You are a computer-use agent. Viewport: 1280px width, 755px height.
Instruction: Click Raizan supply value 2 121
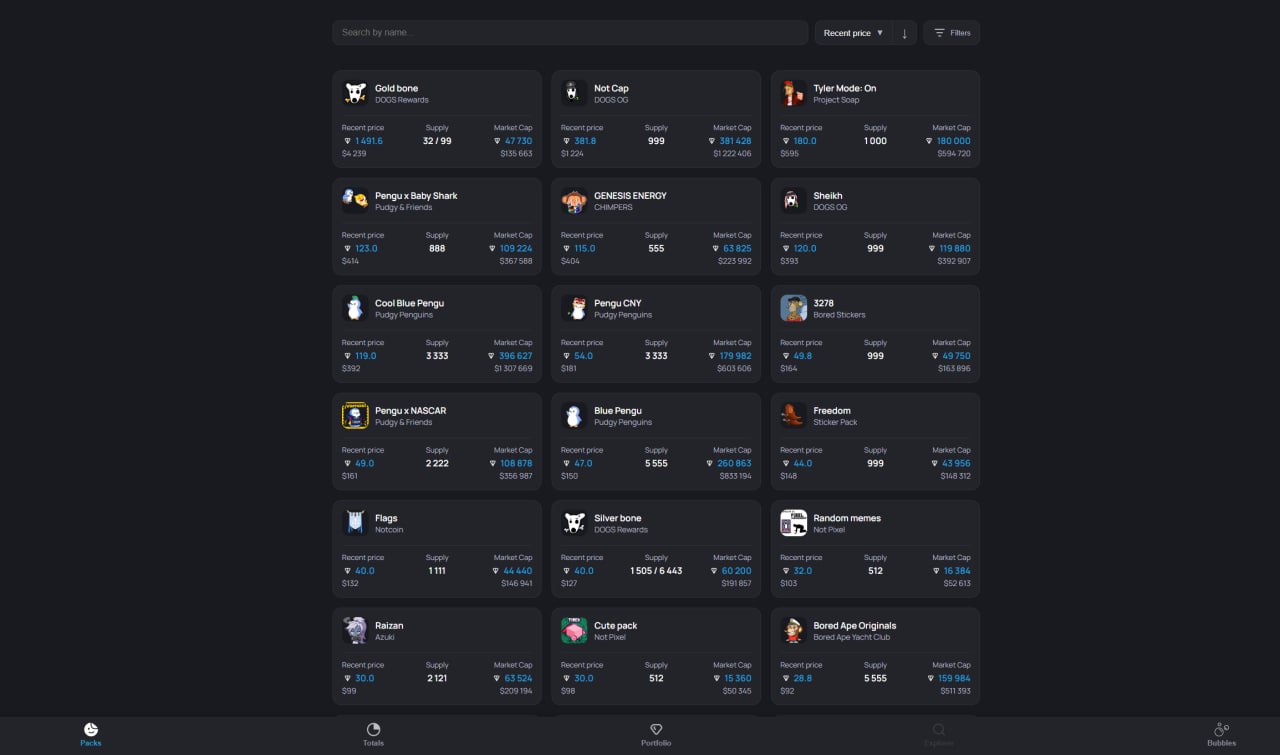pos(437,678)
